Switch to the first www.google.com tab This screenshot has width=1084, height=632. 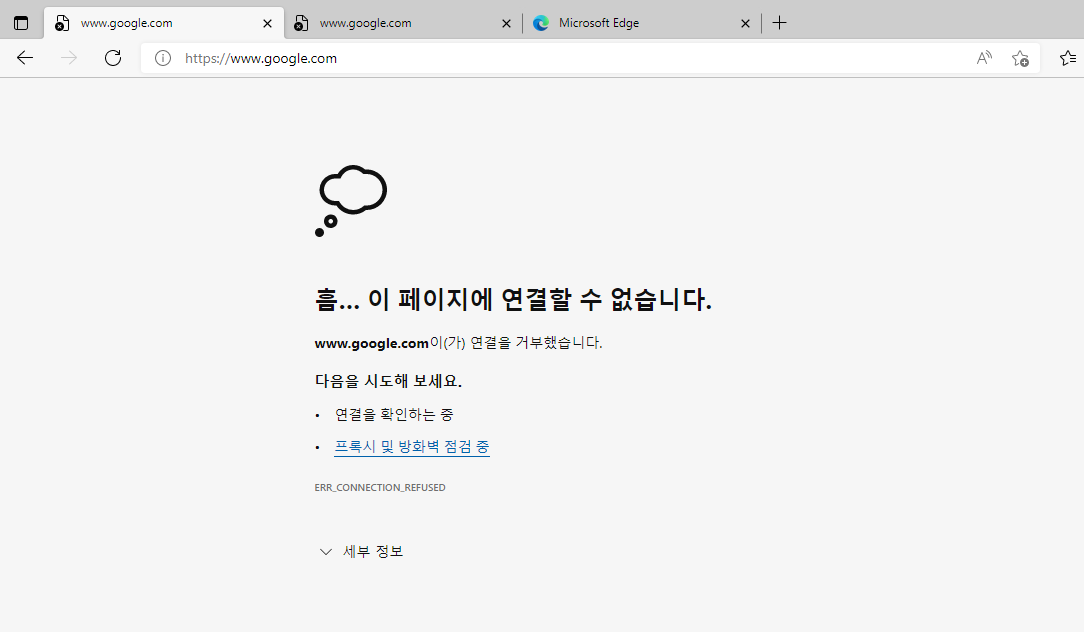[163, 24]
